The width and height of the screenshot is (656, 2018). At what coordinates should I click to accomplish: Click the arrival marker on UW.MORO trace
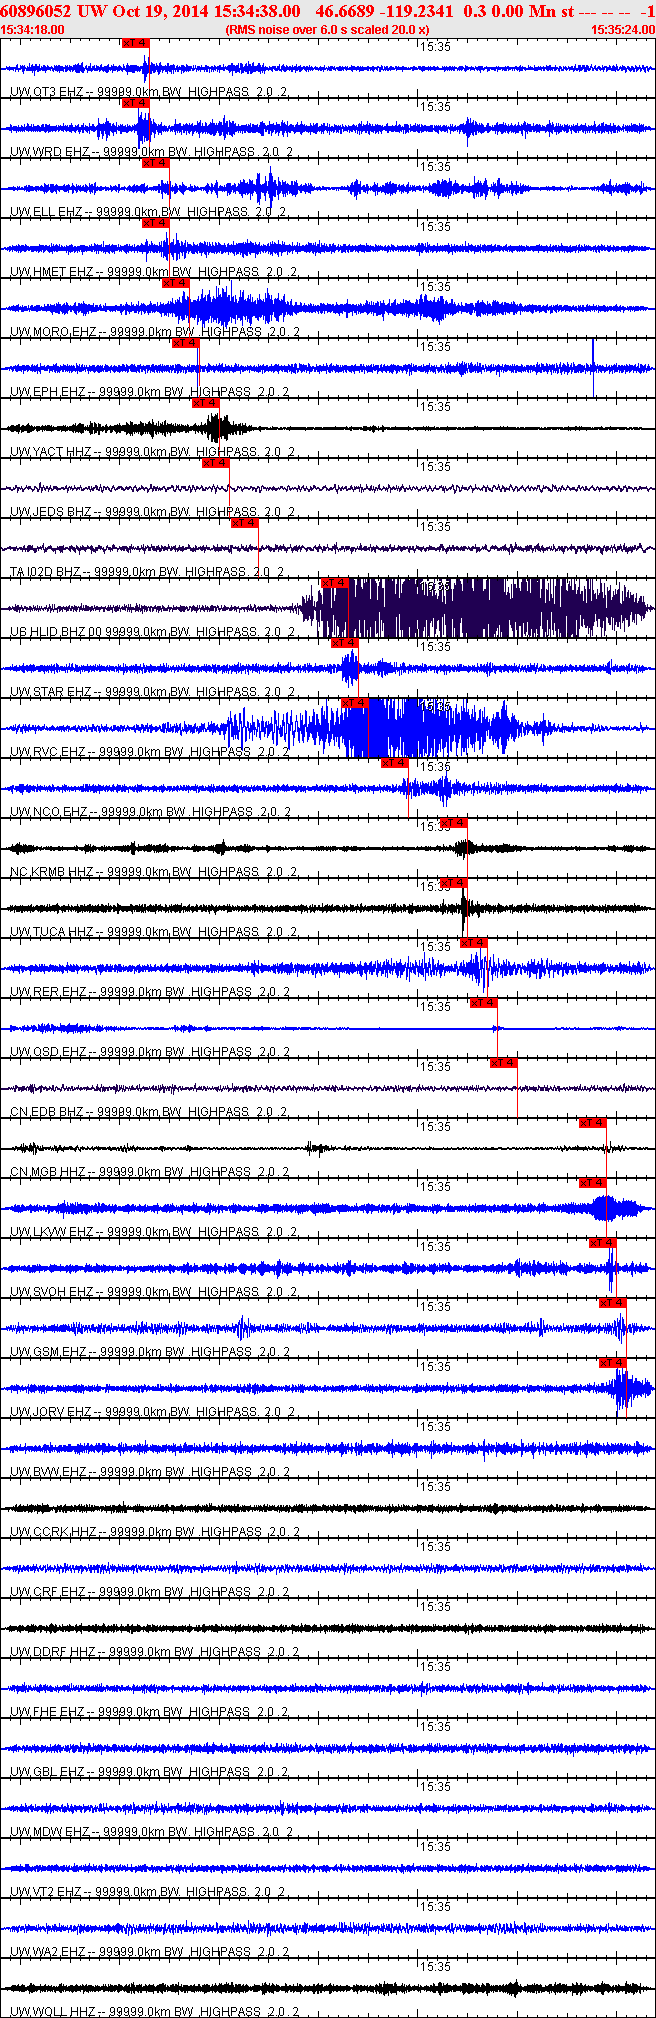pos(175,283)
